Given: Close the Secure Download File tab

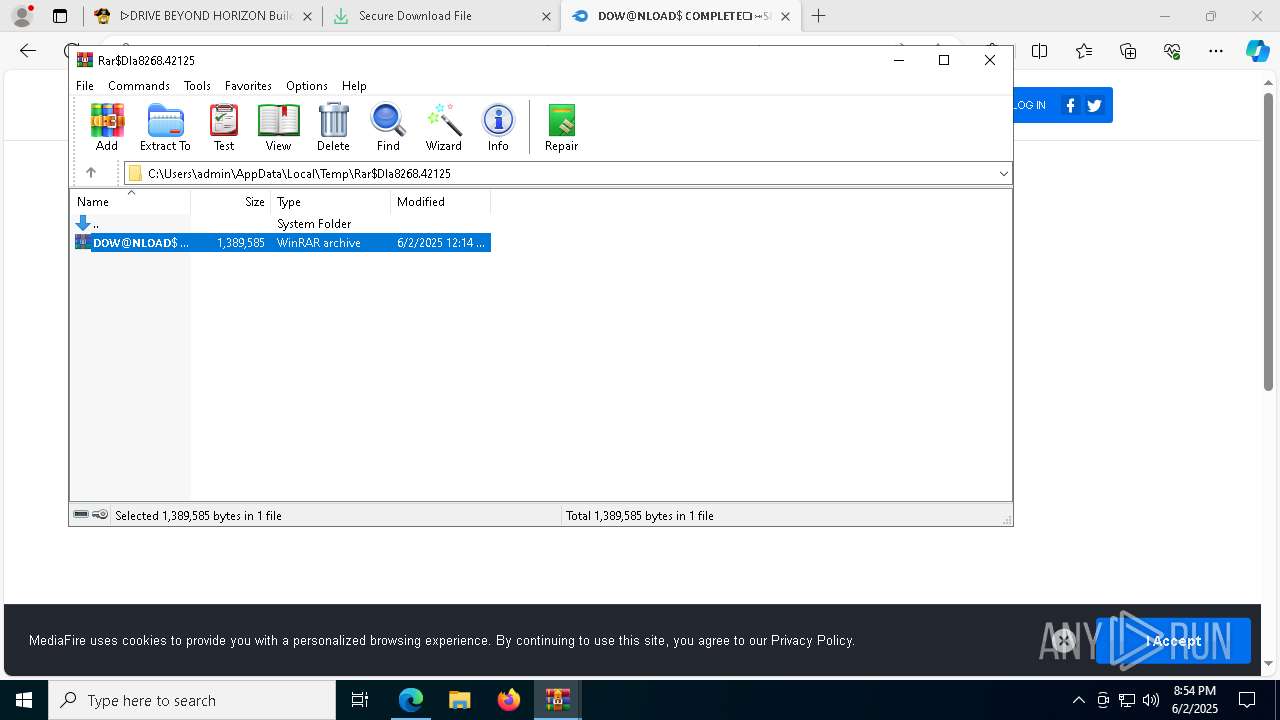Looking at the screenshot, I should [546, 16].
